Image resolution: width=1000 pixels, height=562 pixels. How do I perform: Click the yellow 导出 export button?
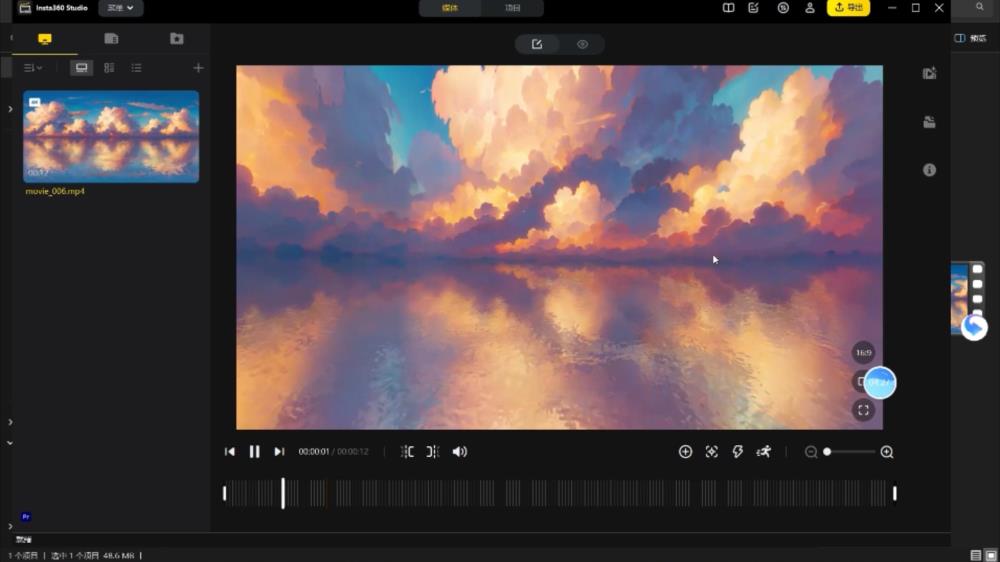pyautogui.click(x=848, y=8)
